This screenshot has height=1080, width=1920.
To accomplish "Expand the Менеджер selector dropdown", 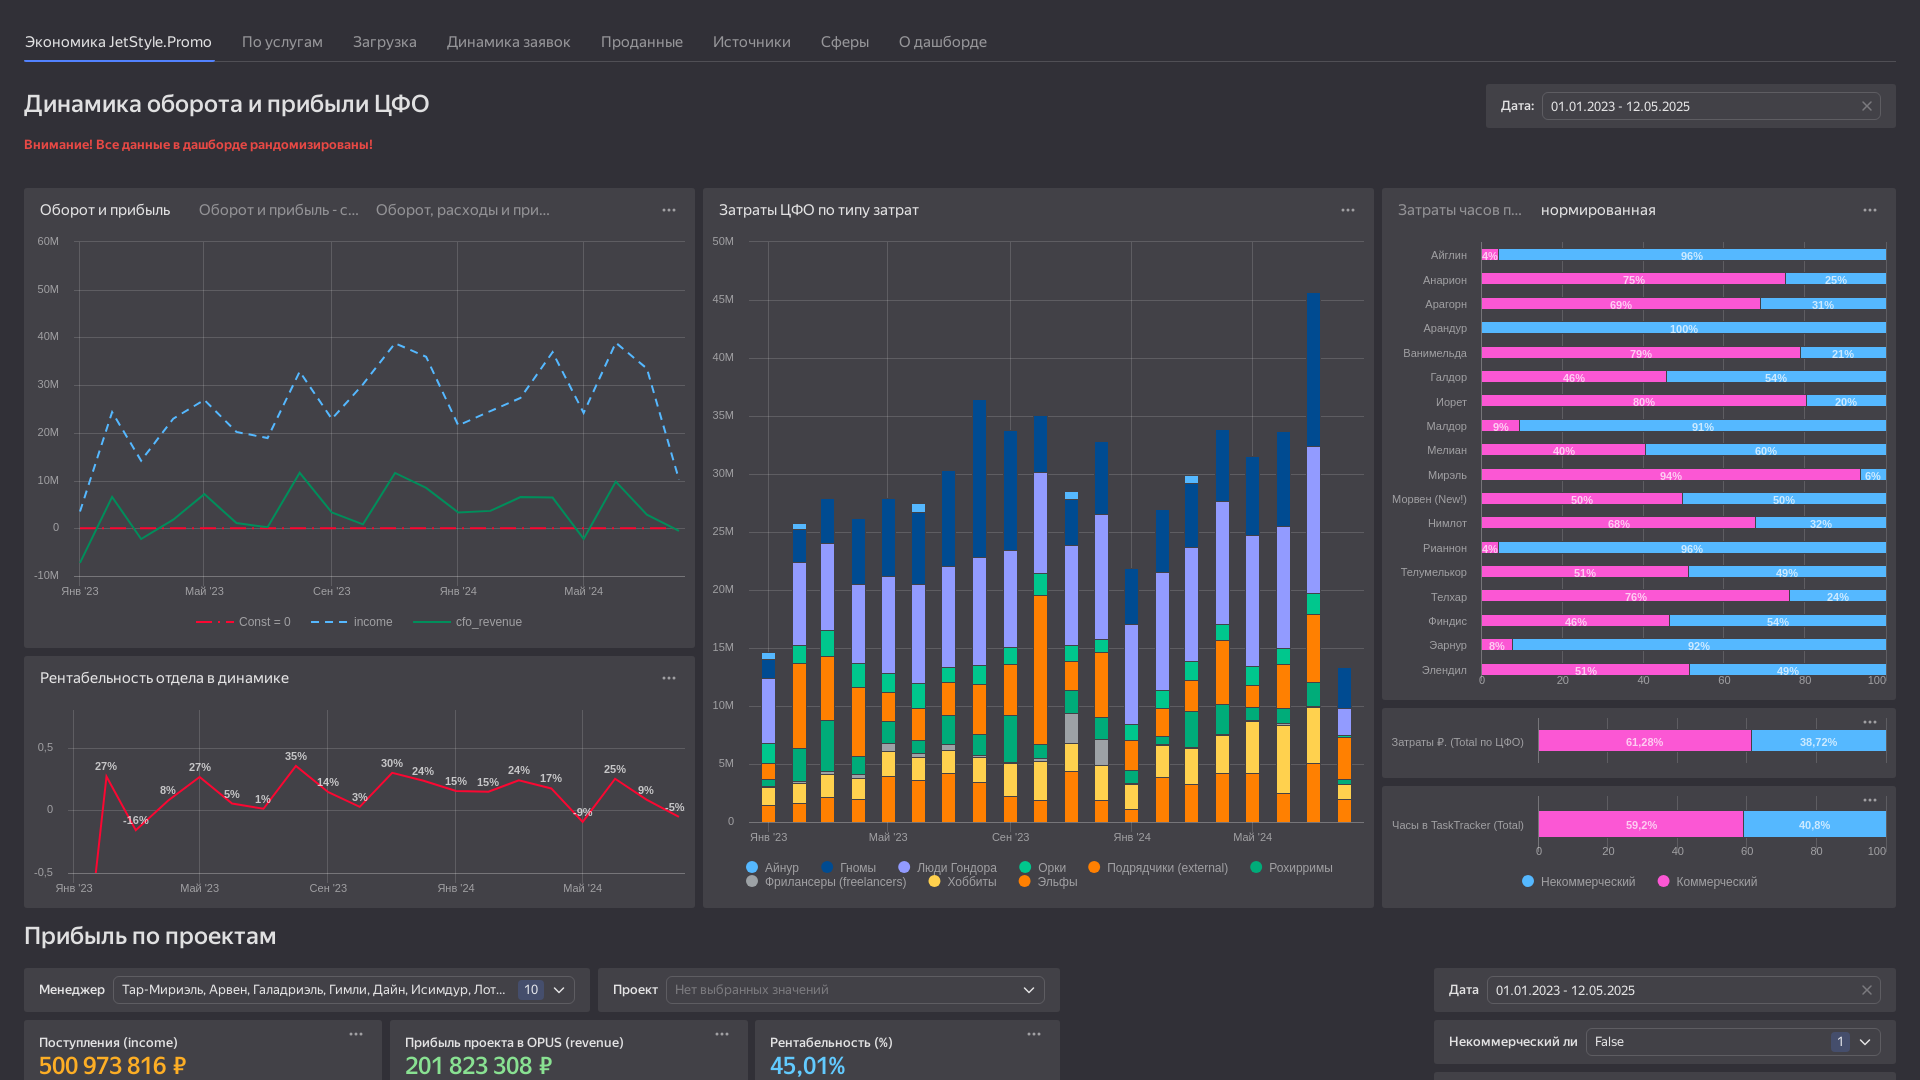I will 559,990.
